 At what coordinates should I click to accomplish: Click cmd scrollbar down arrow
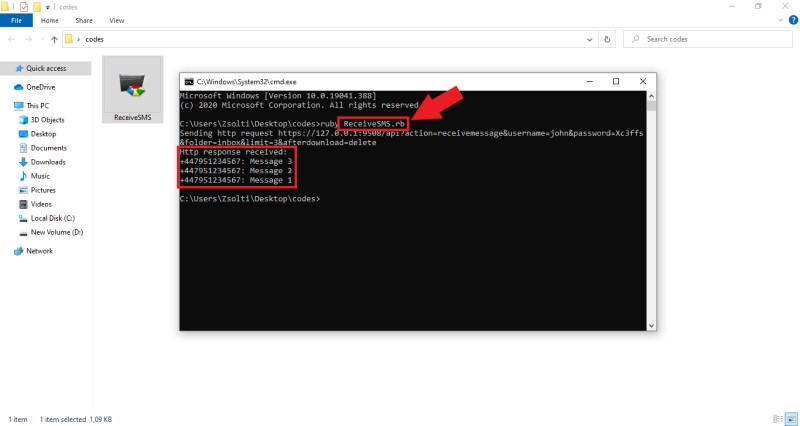[651, 325]
